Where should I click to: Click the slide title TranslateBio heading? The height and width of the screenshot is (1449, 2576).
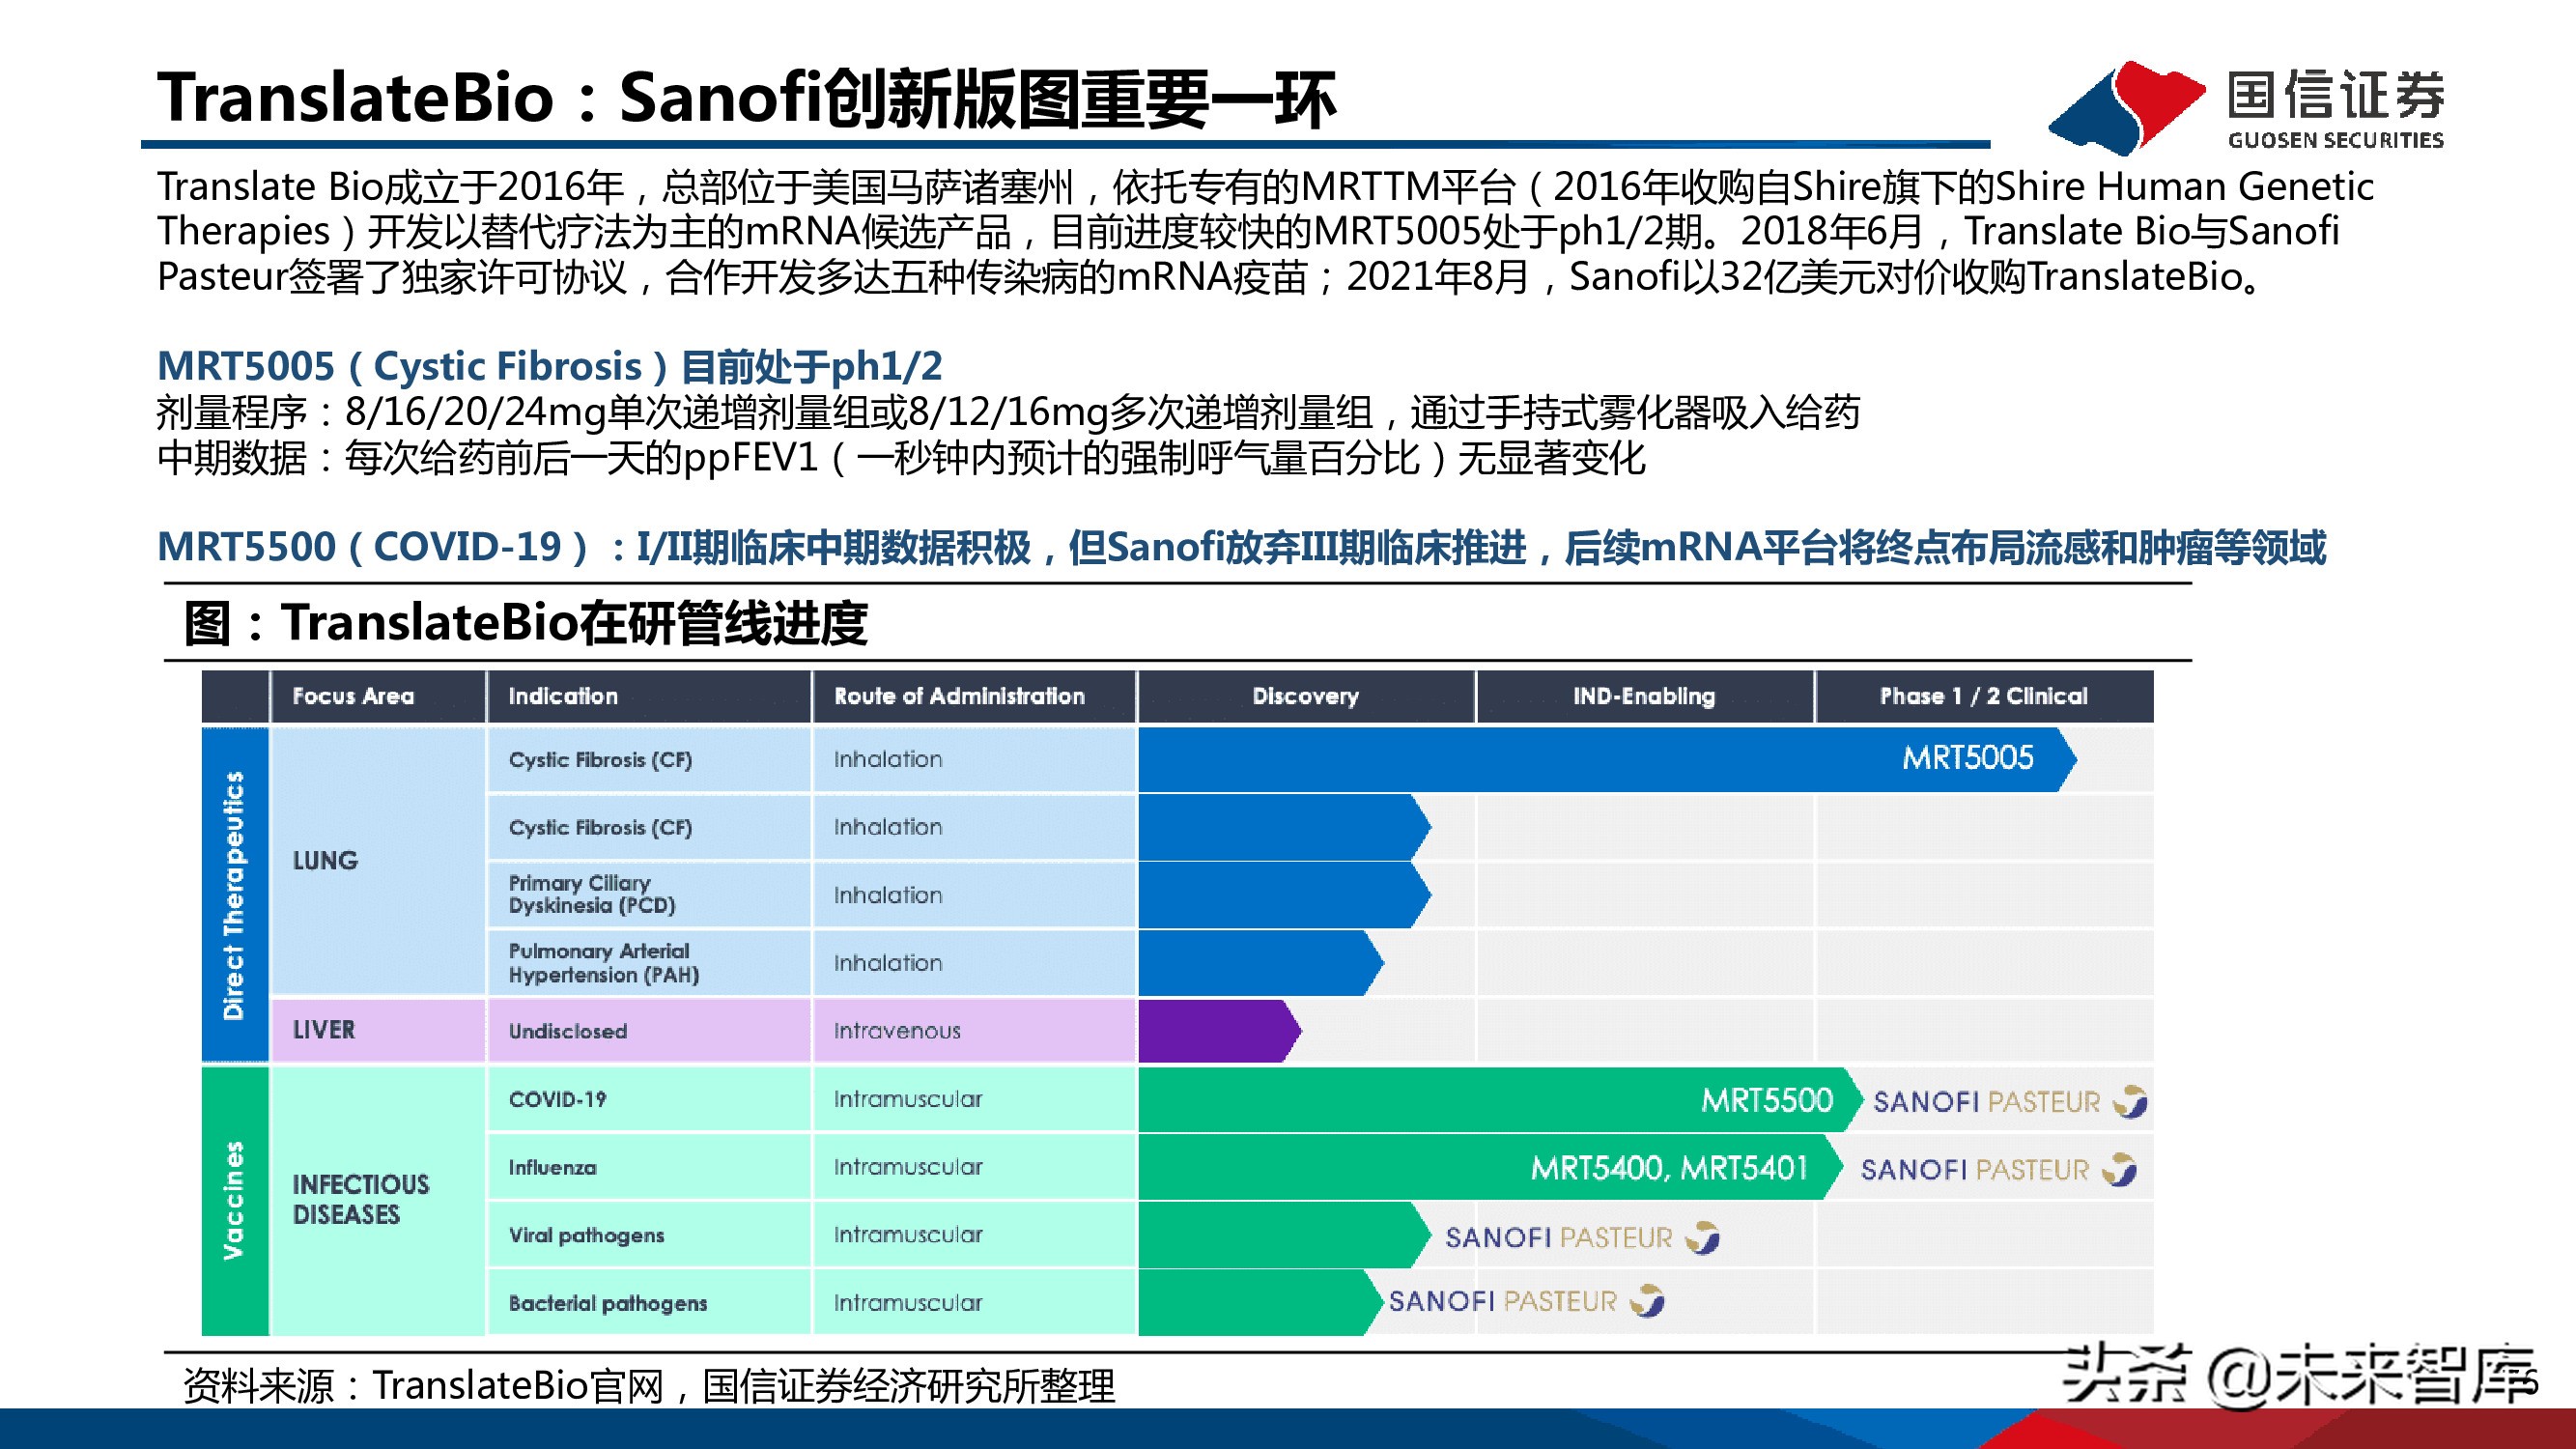point(746,98)
